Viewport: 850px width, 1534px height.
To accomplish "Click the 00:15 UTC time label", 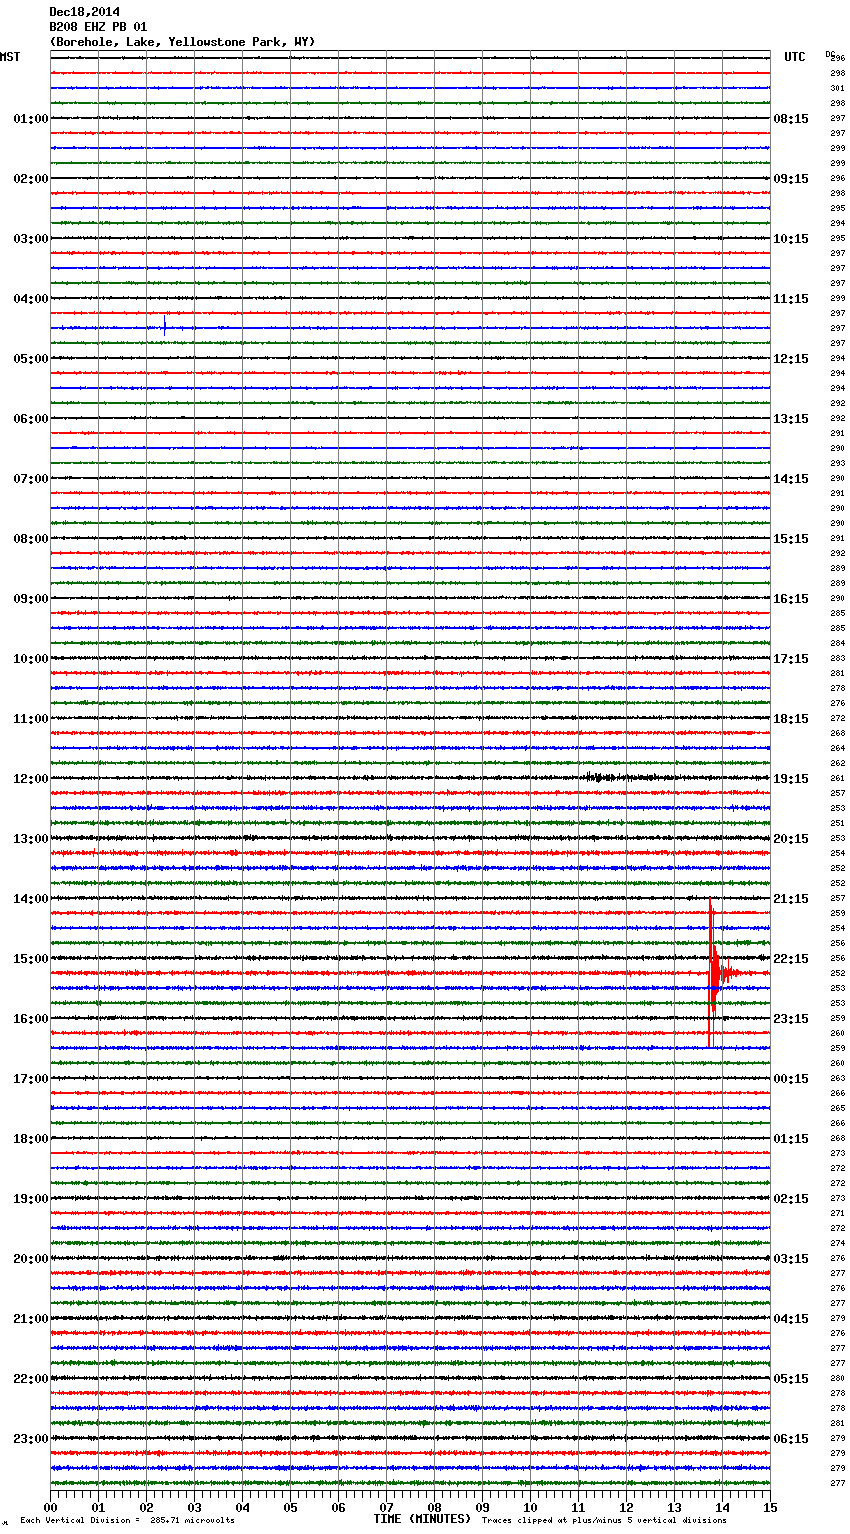I will [791, 1079].
